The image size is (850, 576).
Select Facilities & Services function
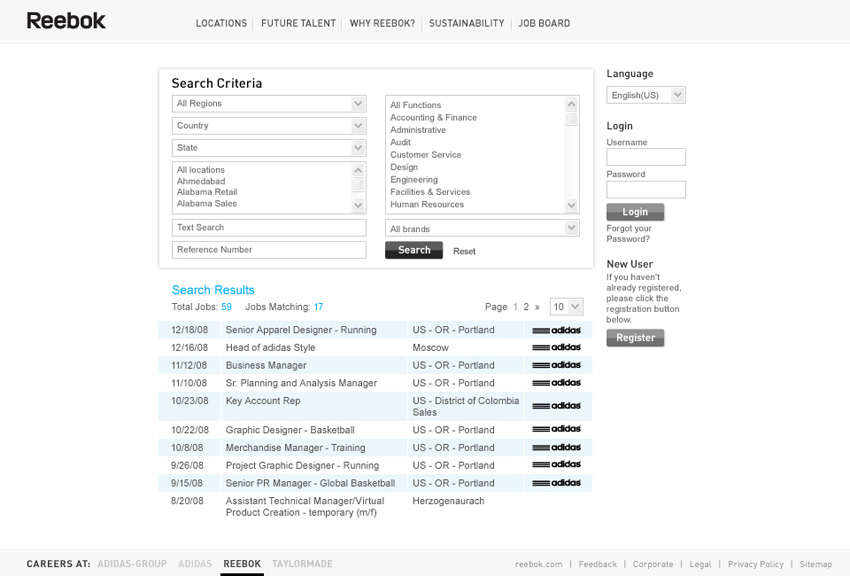430,192
